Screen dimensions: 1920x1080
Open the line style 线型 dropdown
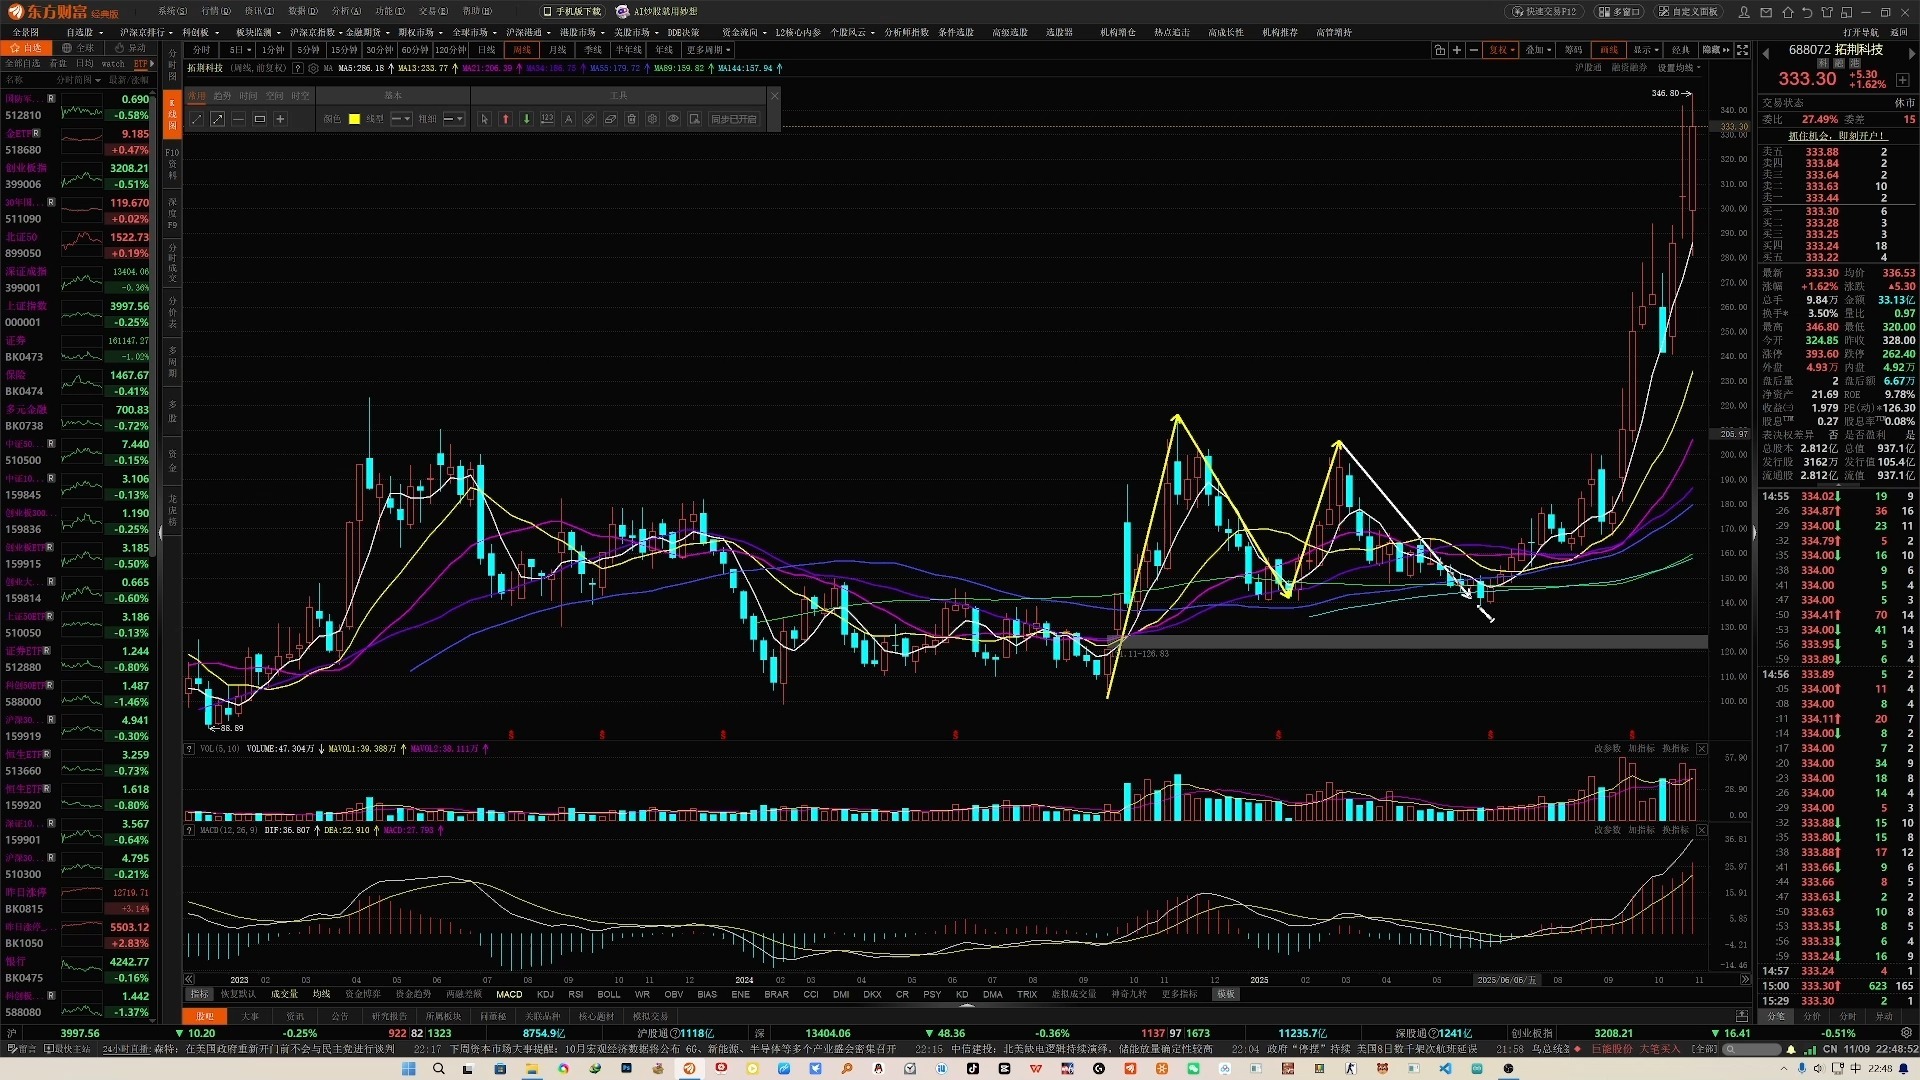[400, 119]
